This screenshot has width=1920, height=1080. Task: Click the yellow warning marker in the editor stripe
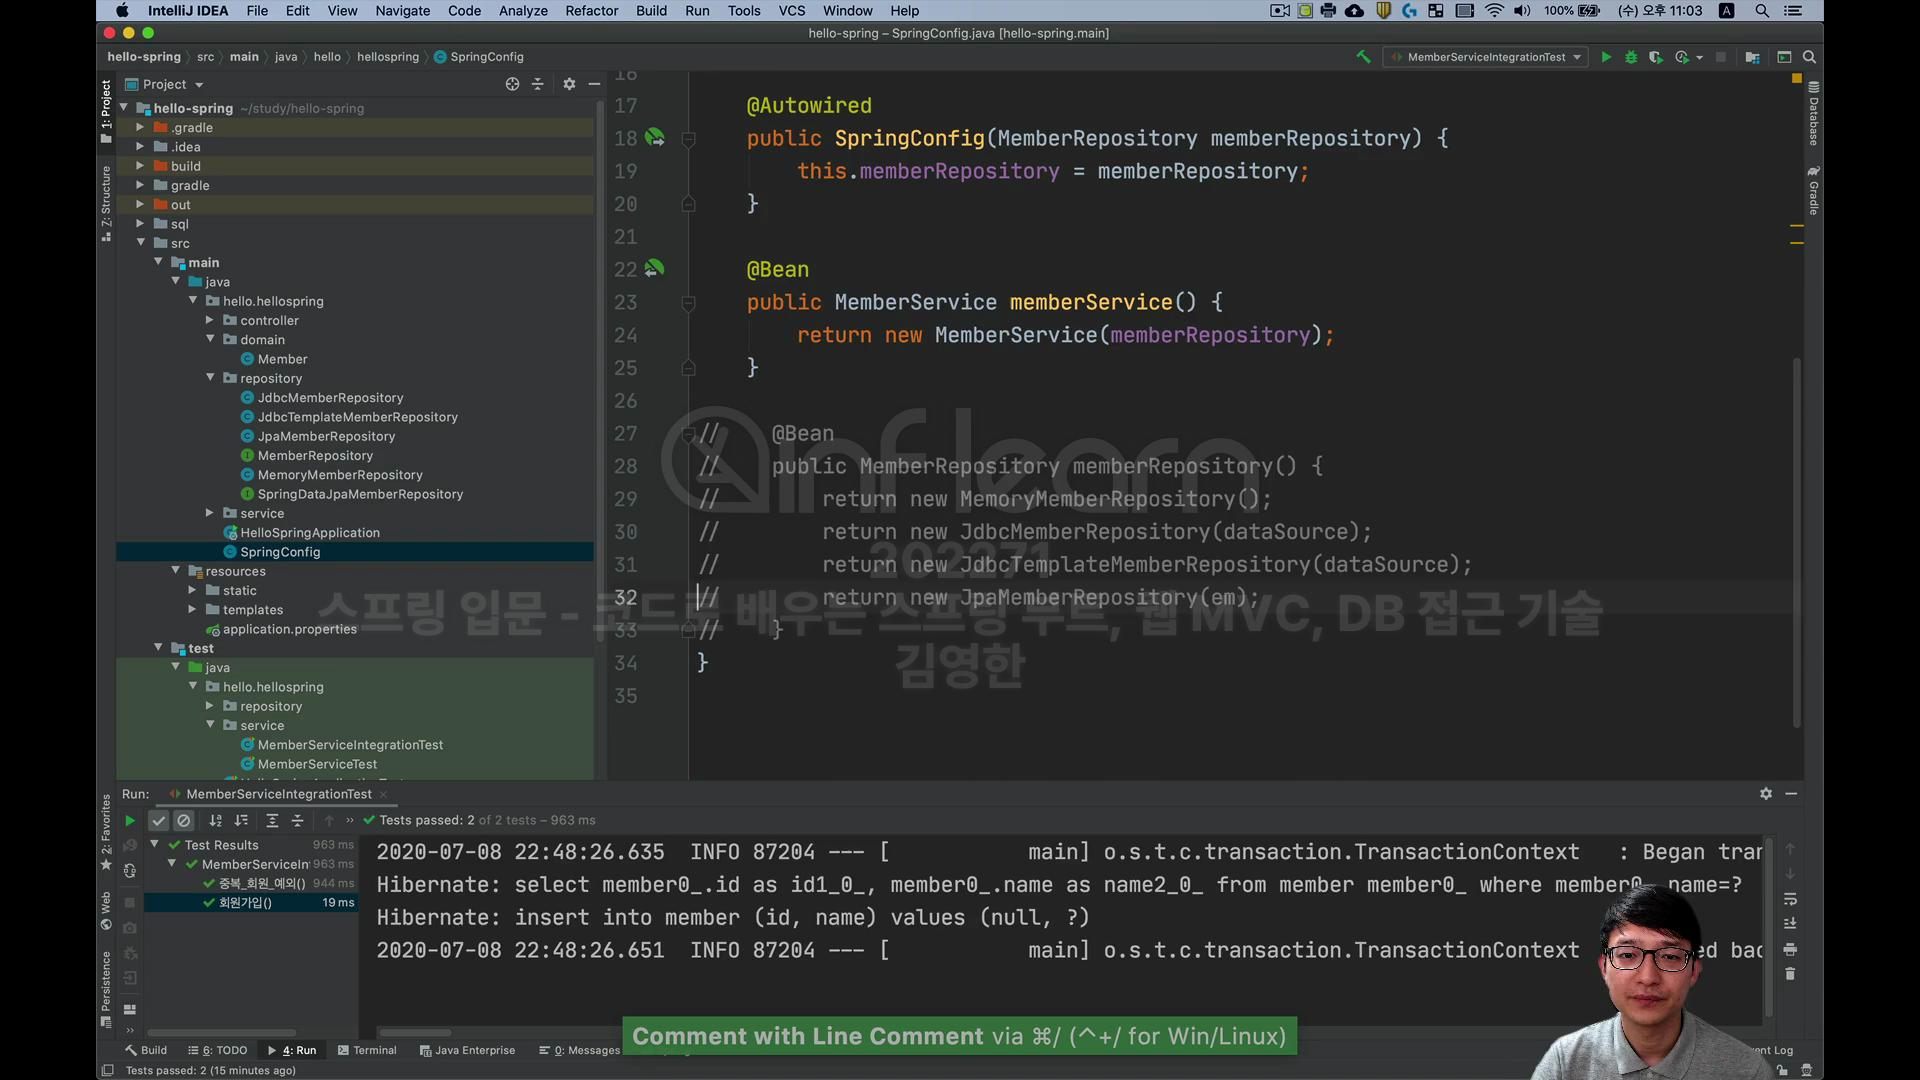point(1797,78)
